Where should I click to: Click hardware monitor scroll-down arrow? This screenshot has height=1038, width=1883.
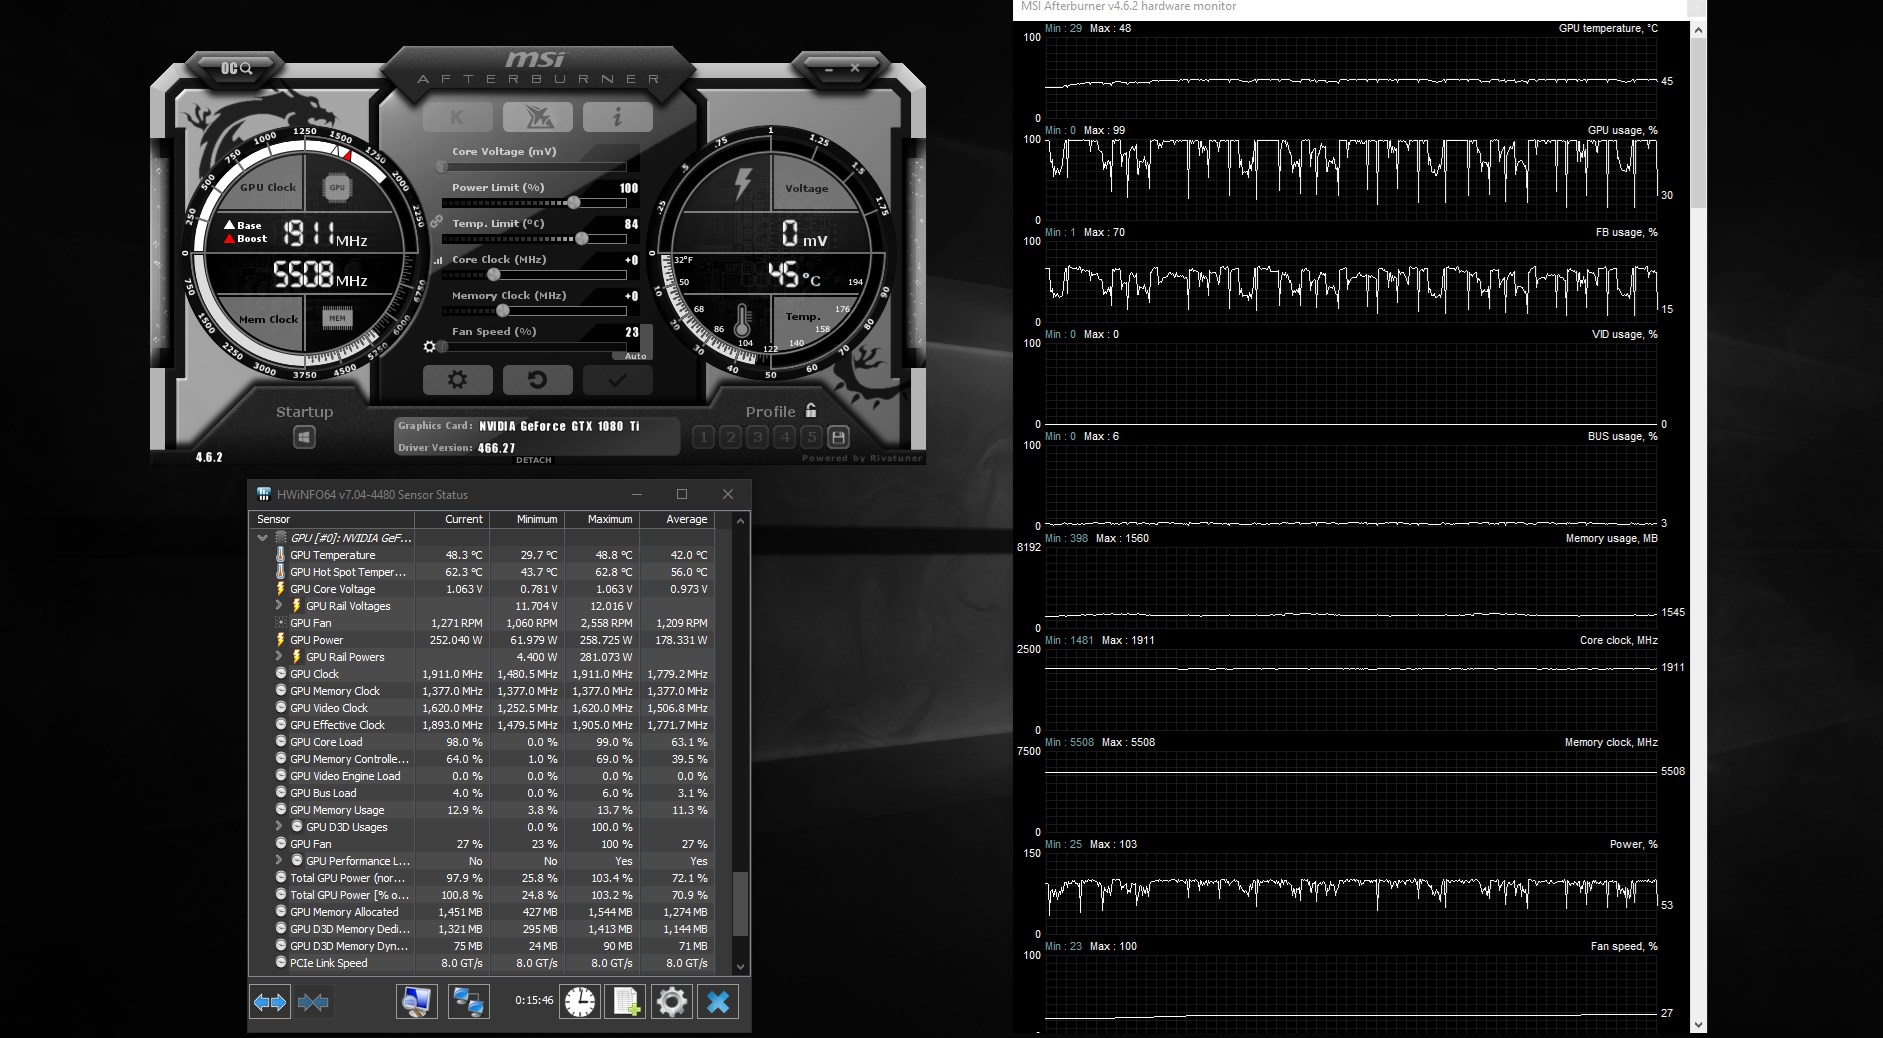[x=1698, y=1025]
